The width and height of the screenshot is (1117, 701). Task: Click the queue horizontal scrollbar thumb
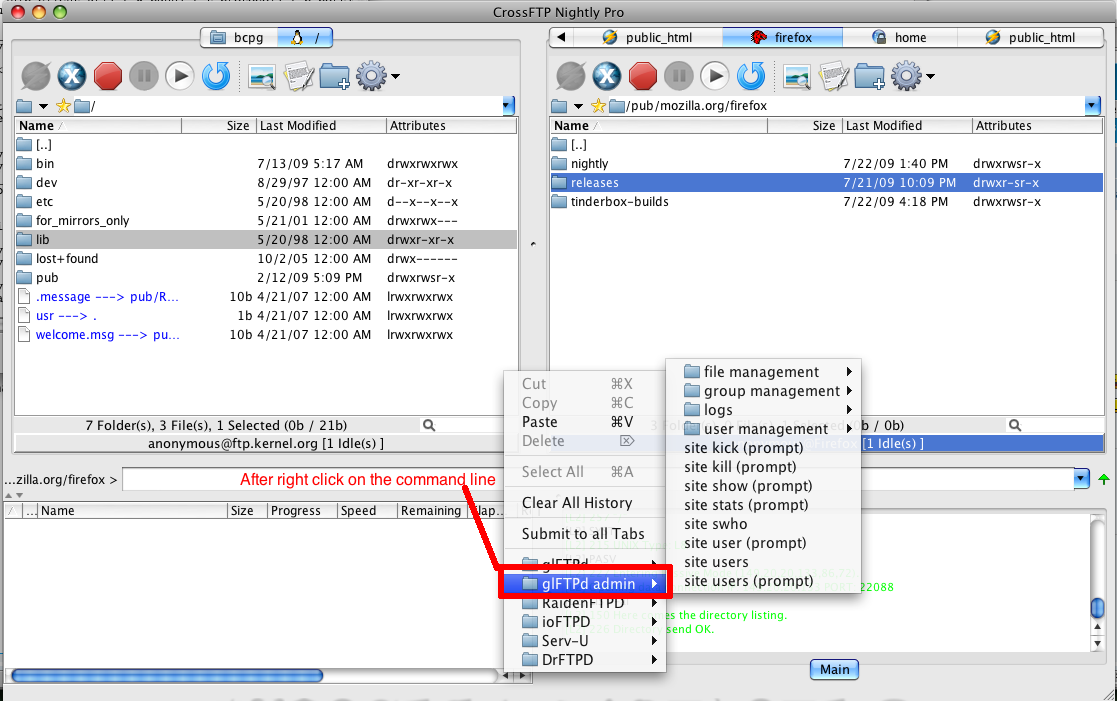[x=167, y=675]
